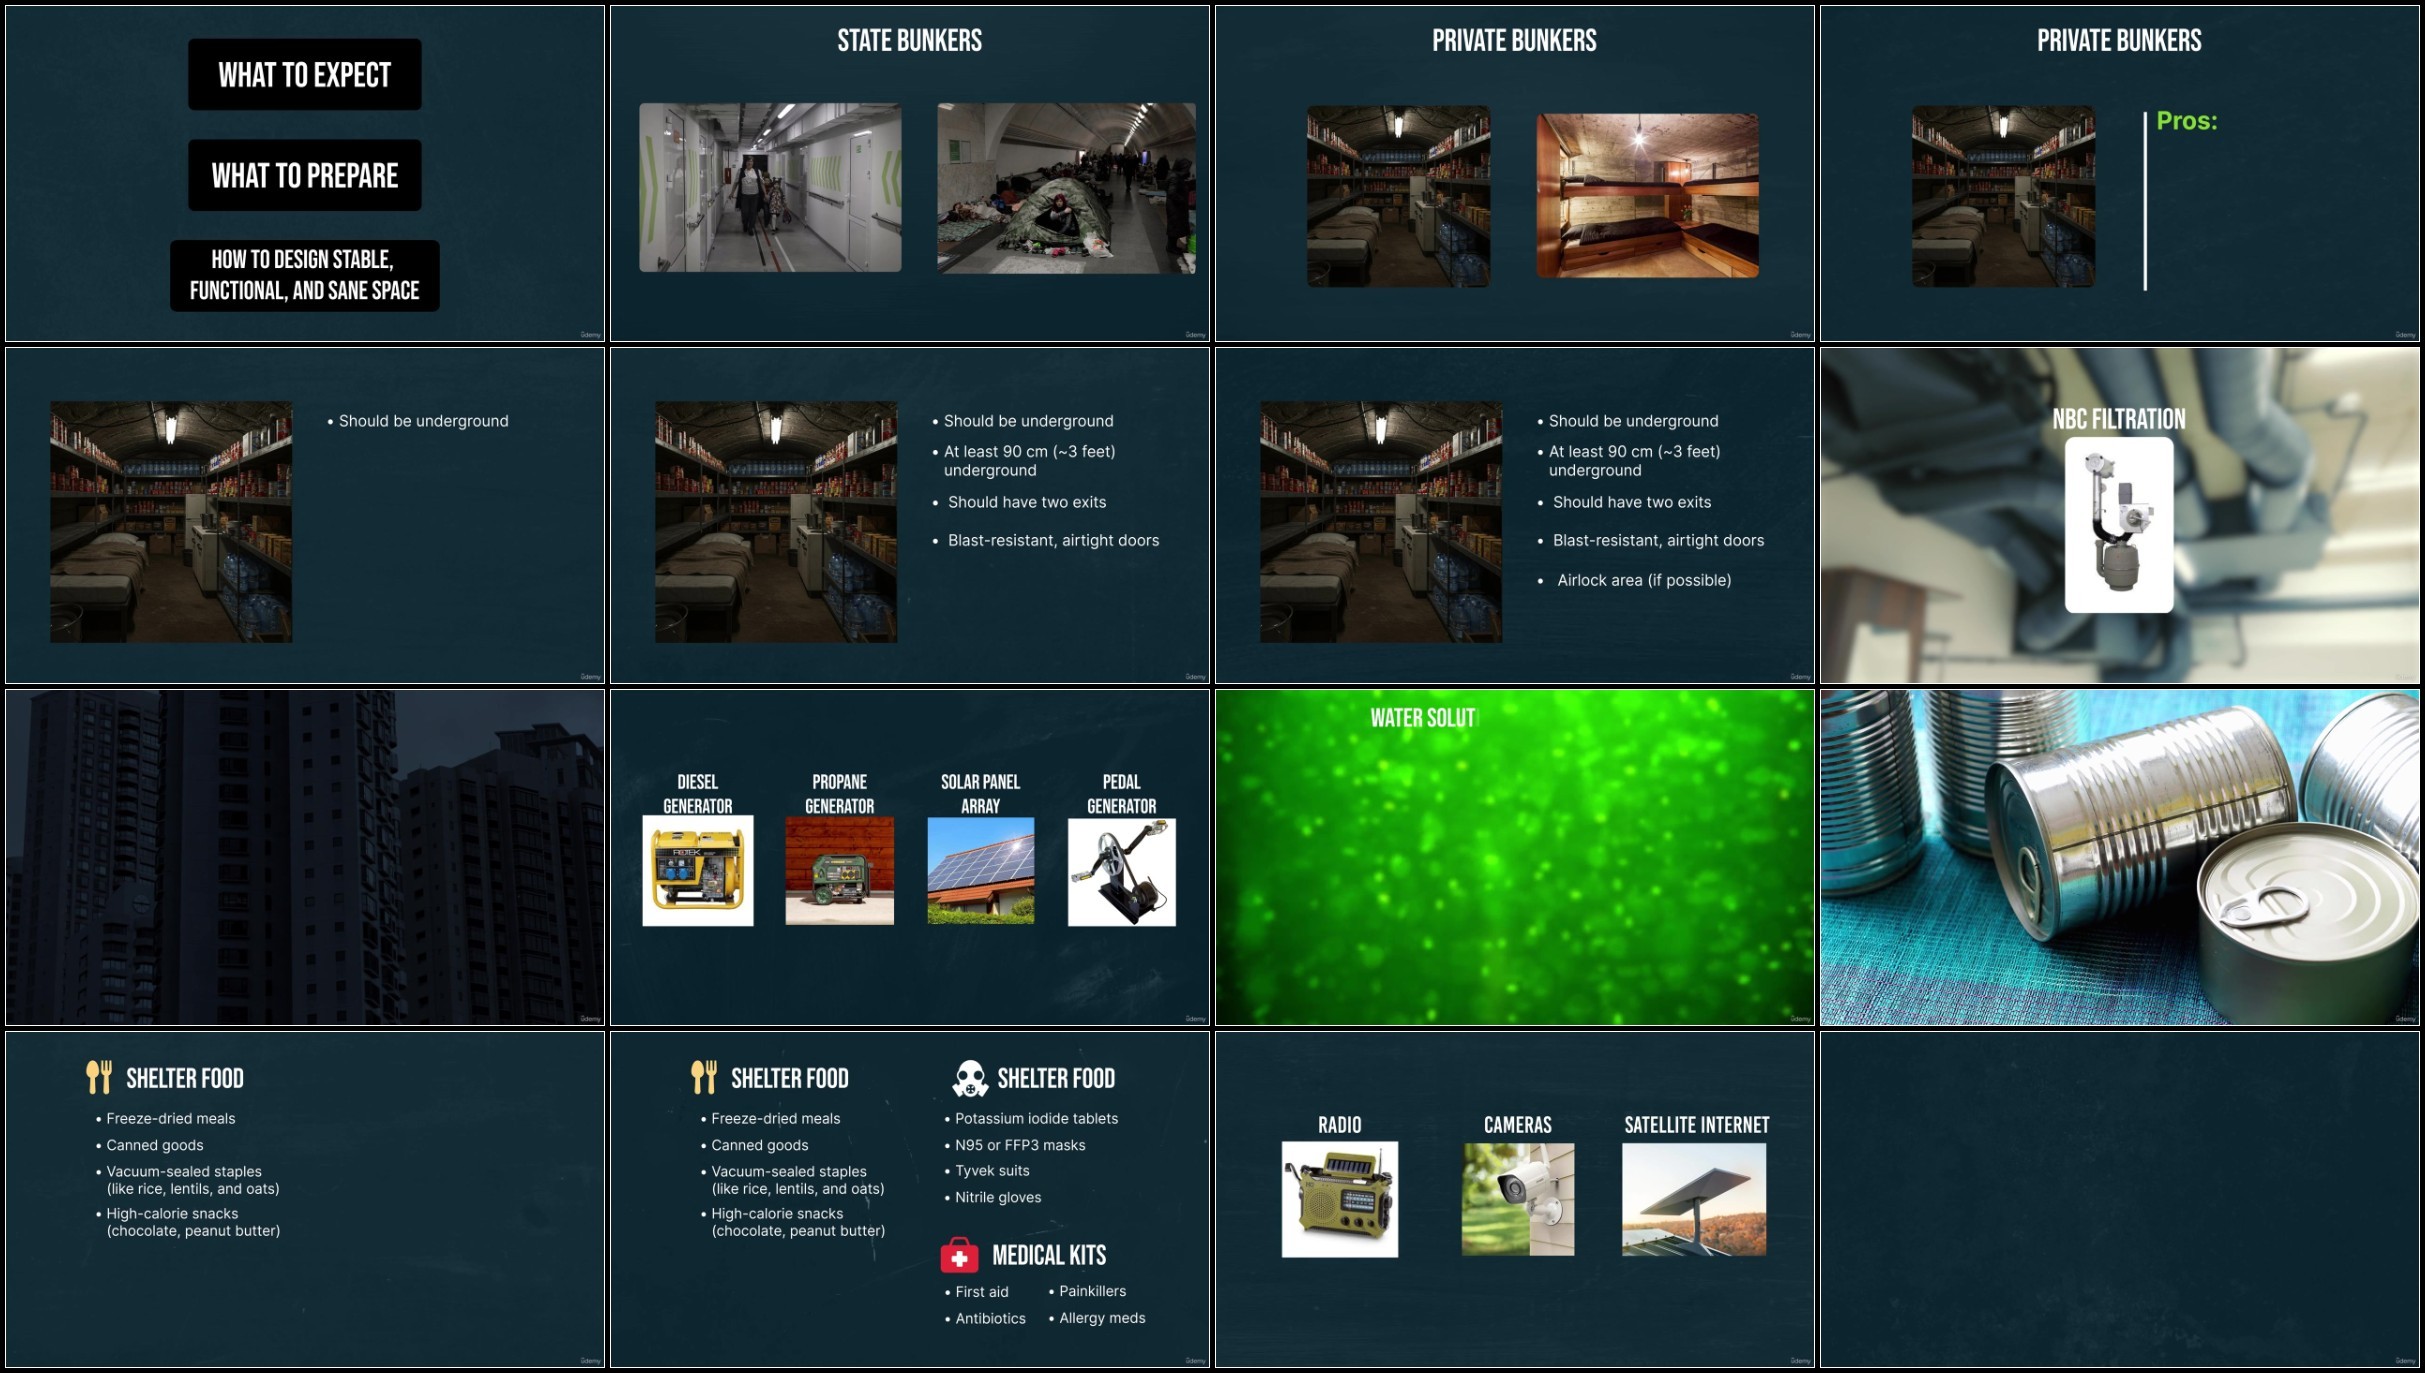This screenshot has height=1373, width=2425.
Task: Click the fork and knife icon beside the gas mask list
Action: coord(704,1077)
